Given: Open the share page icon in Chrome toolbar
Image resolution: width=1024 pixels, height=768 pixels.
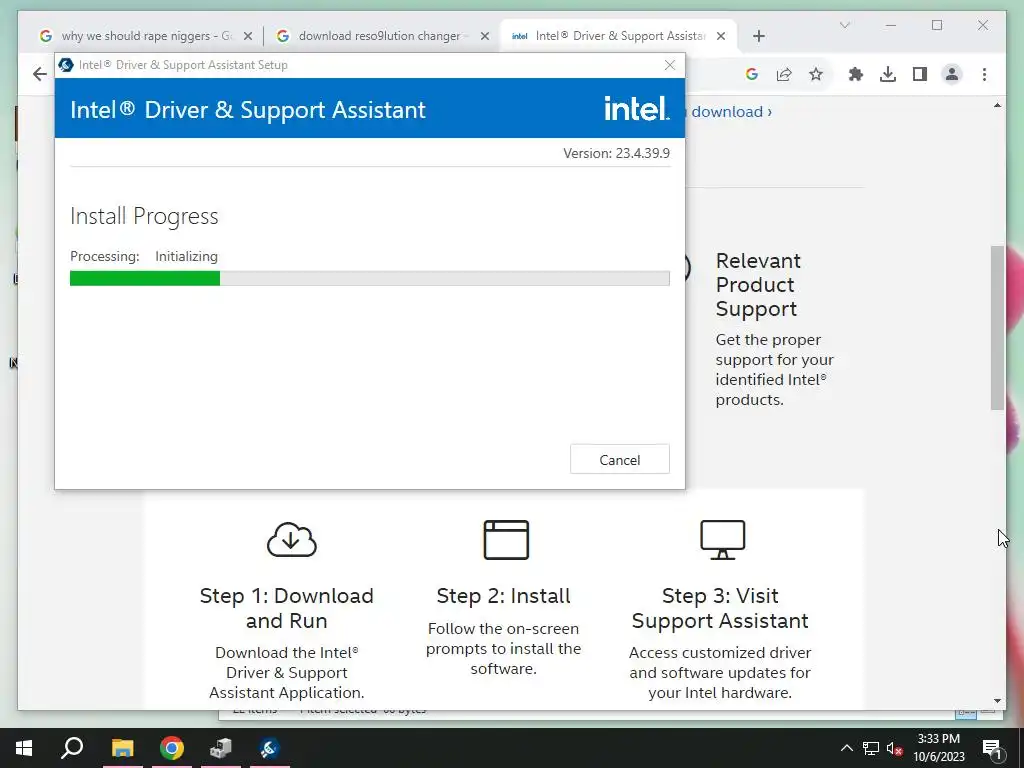Looking at the screenshot, I should point(784,74).
